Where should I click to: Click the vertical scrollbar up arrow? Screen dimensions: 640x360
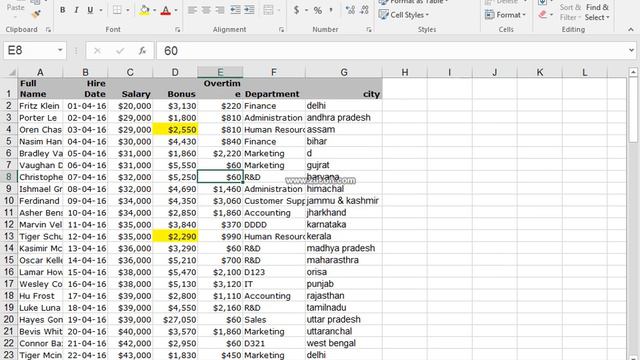633,72
